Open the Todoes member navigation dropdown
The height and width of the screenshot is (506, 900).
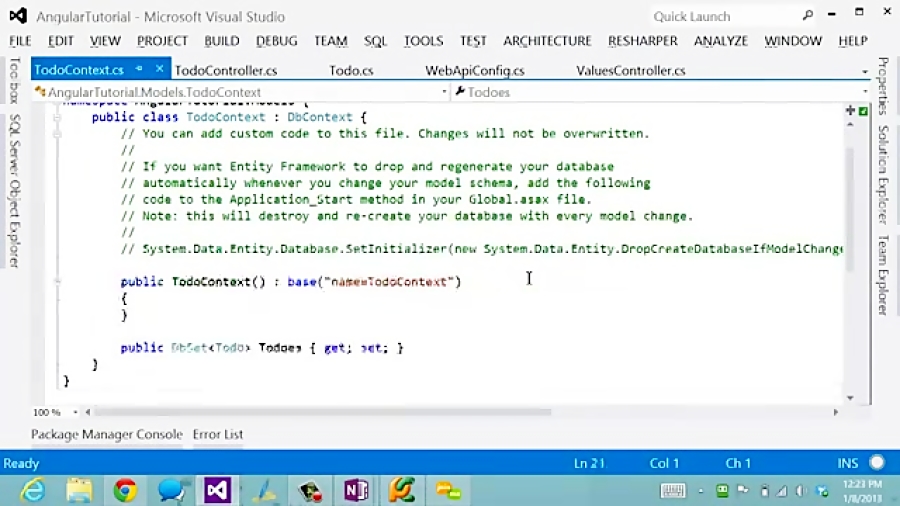(x=865, y=92)
